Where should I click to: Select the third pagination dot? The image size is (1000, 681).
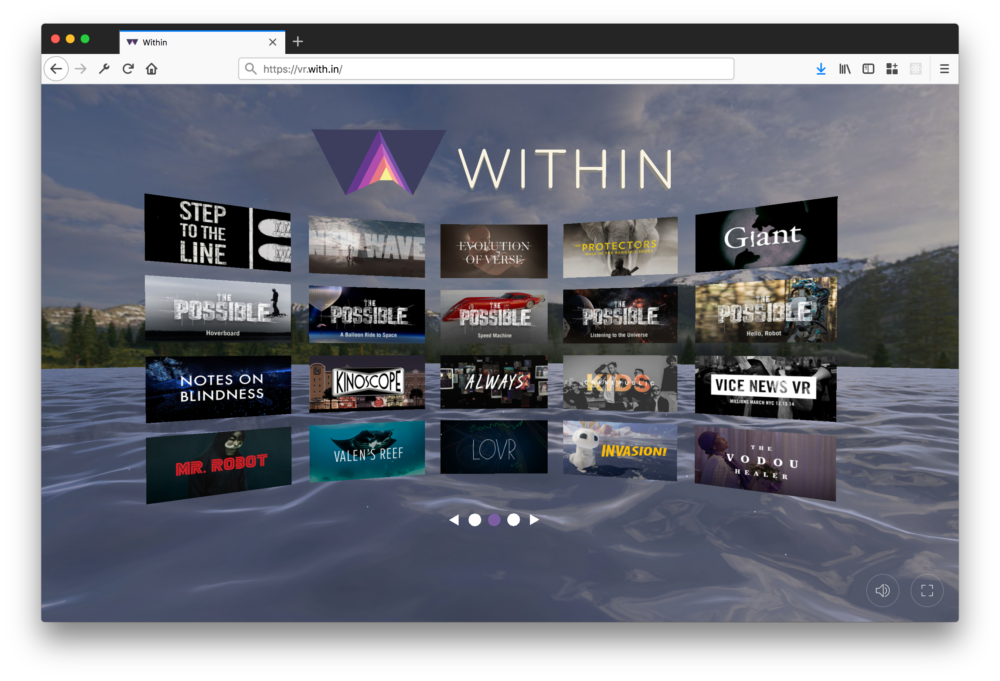point(513,520)
